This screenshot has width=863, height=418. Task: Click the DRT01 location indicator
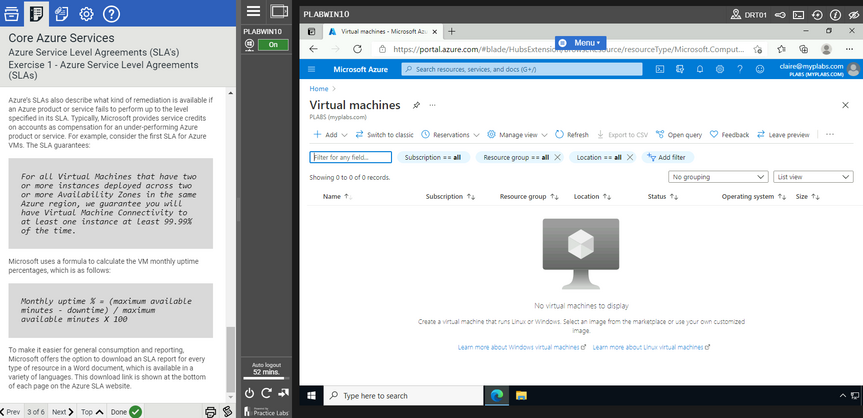[749, 15]
